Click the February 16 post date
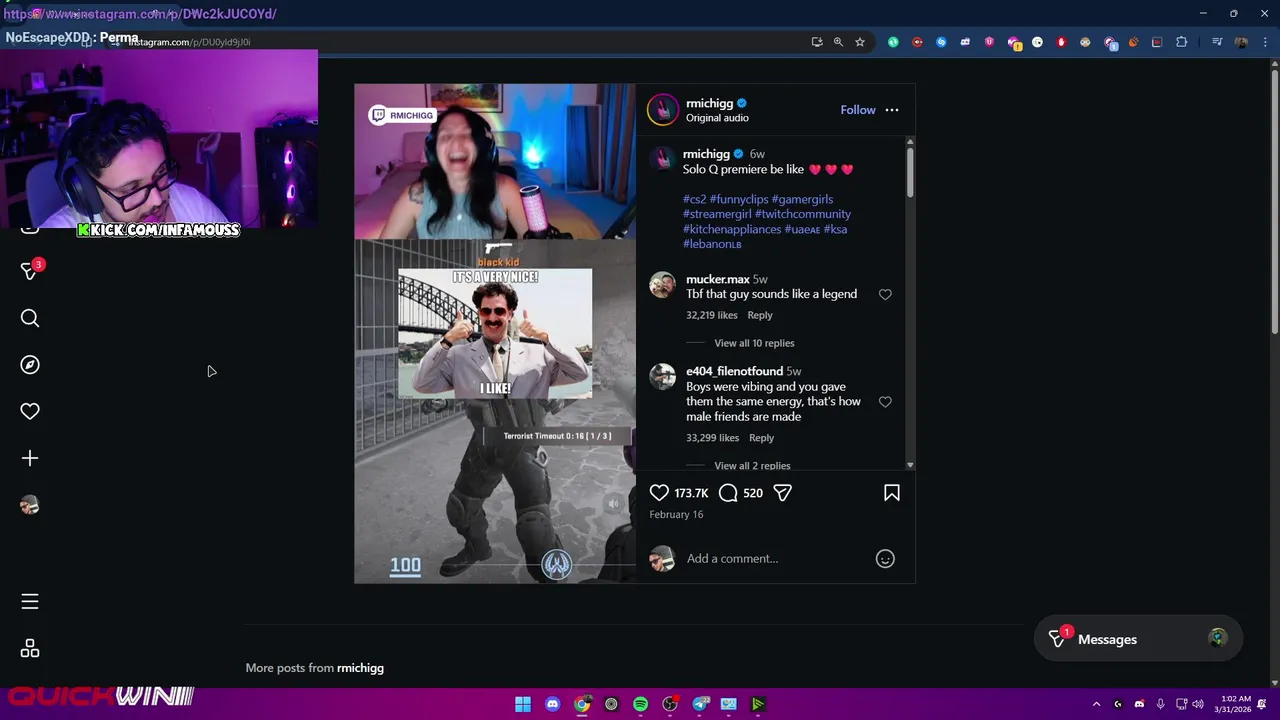This screenshot has width=1280, height=720. pyautogui.click(x=676, y=514)
